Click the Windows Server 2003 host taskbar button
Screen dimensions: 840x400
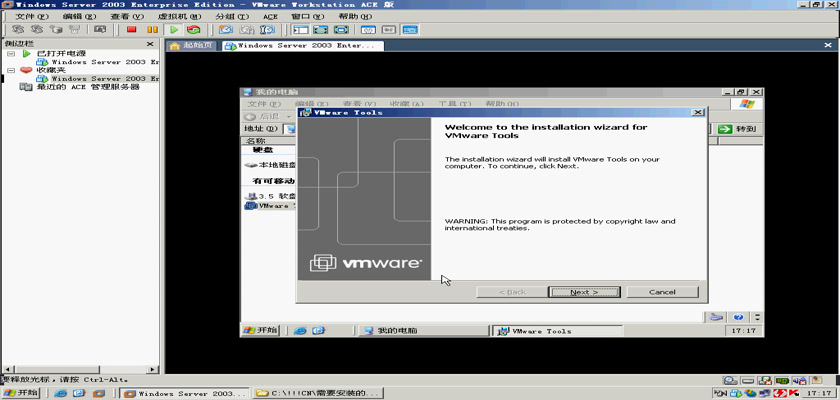pyautogui.click(x=185, y=394)
